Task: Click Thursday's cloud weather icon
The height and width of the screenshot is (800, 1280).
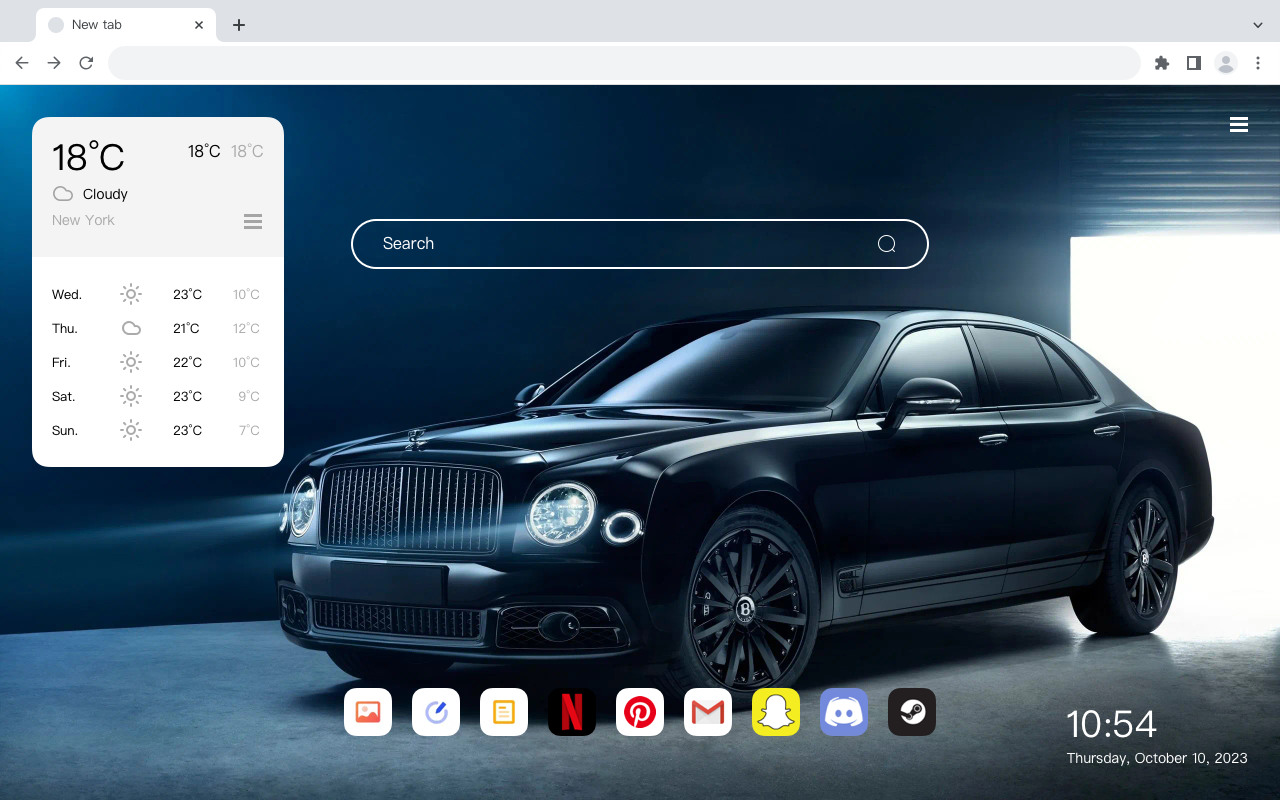Action: [131, 328]
